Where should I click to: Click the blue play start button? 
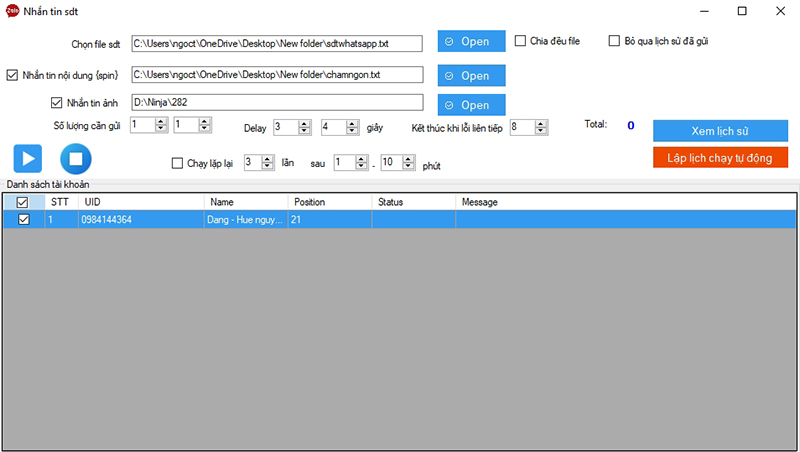coord(28,158)
